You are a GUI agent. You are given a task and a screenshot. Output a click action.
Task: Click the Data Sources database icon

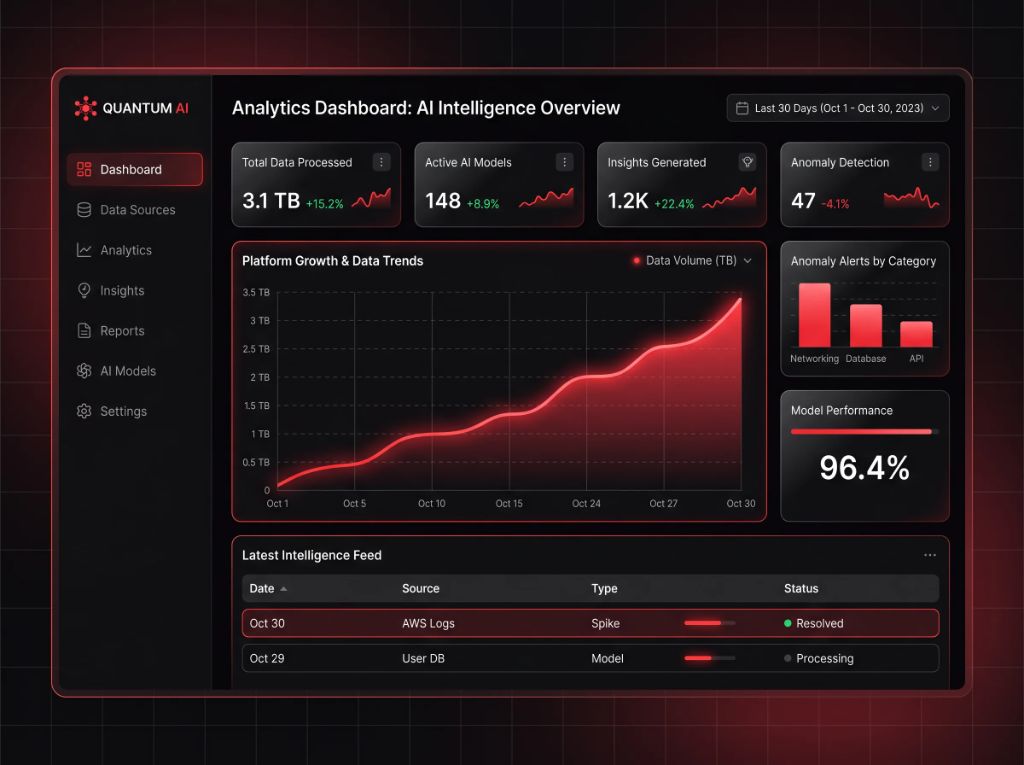tap(84, 210)
